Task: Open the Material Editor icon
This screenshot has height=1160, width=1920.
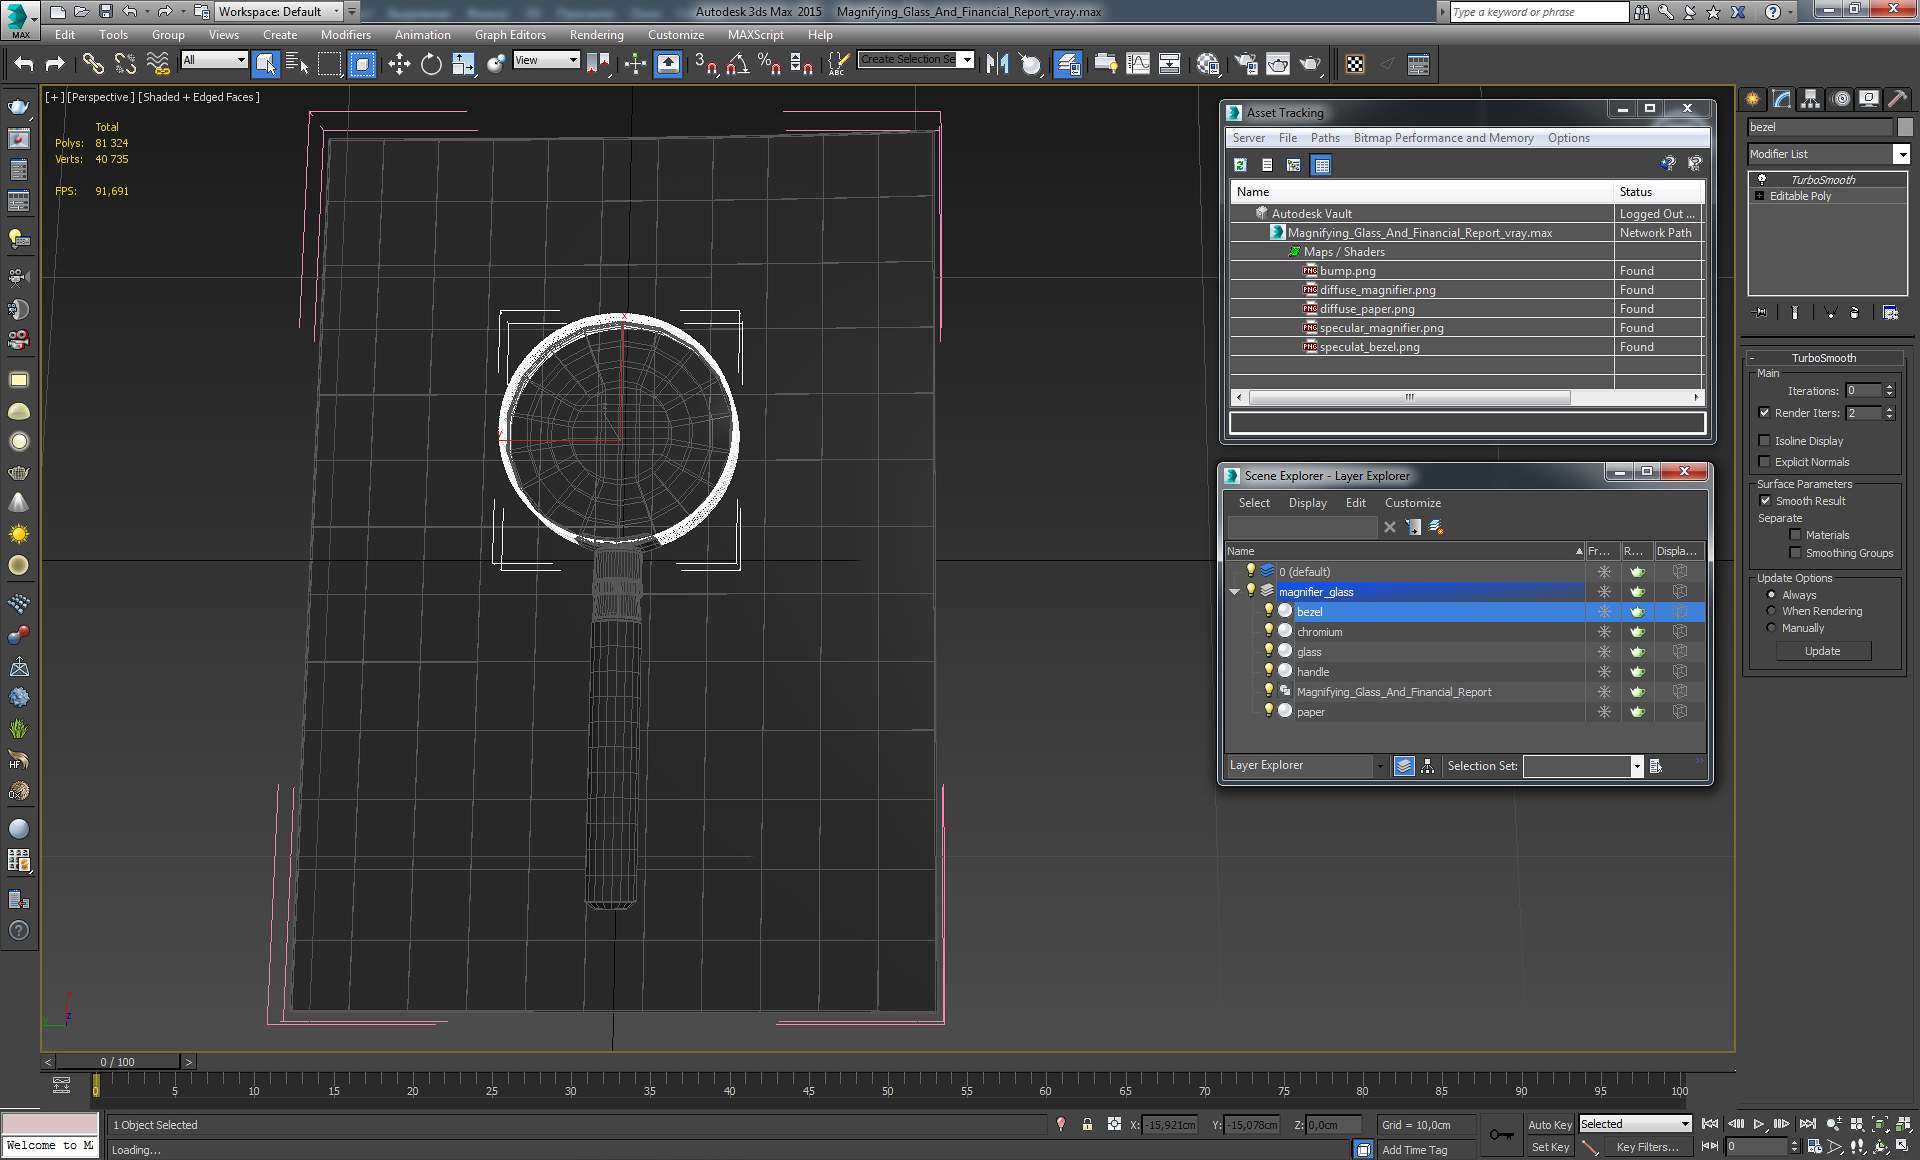Action: point(1207,64)
